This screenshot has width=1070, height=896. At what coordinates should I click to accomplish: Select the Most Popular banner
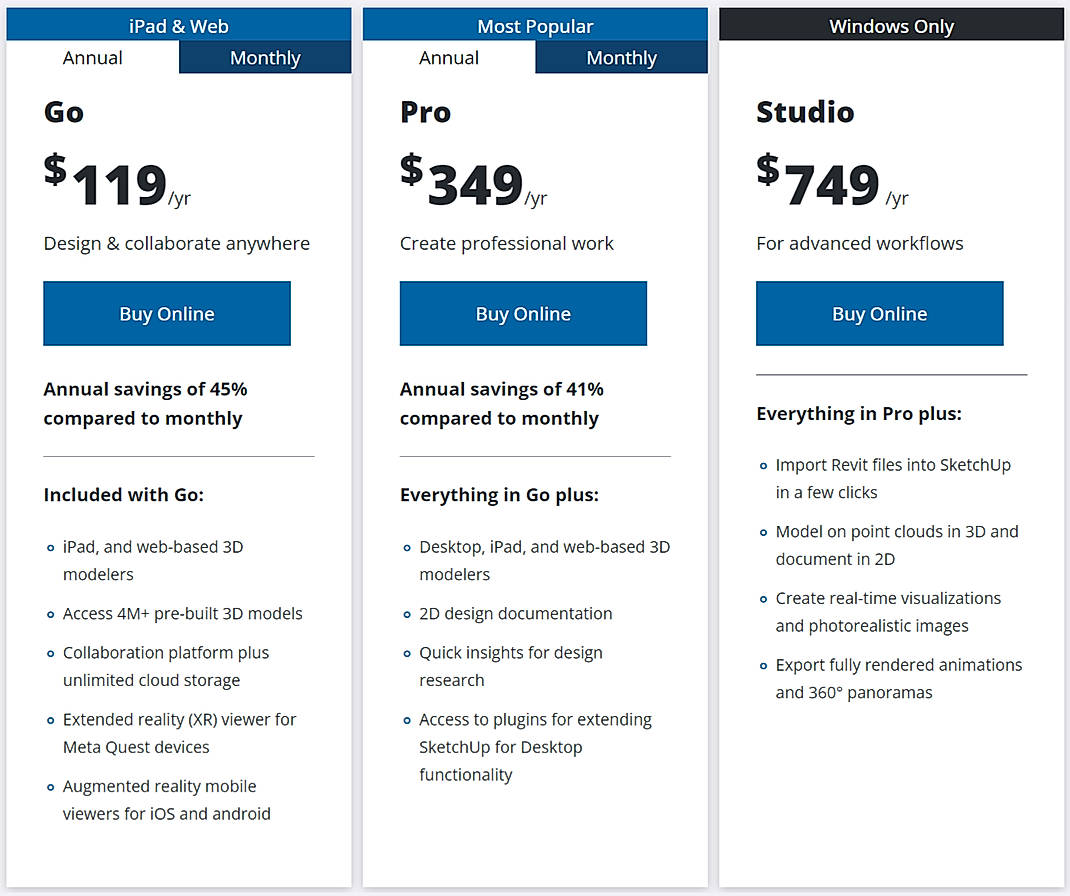pyautogui.click(x=535, y=25)
